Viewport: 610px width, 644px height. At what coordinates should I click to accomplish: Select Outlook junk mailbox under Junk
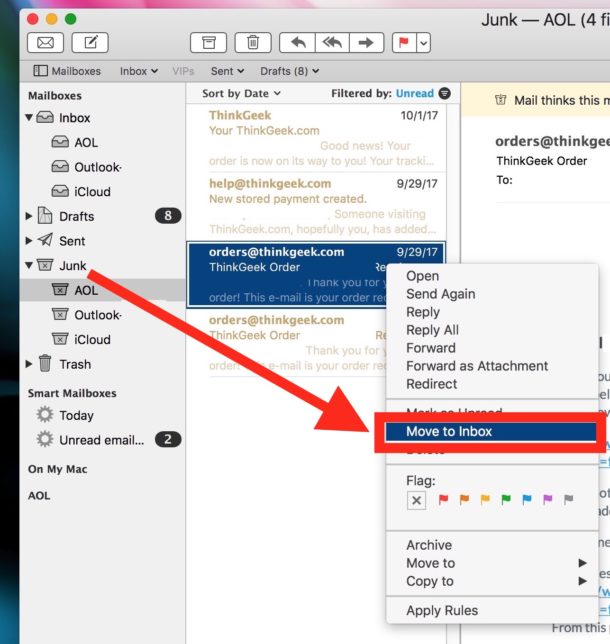(102, 315)
